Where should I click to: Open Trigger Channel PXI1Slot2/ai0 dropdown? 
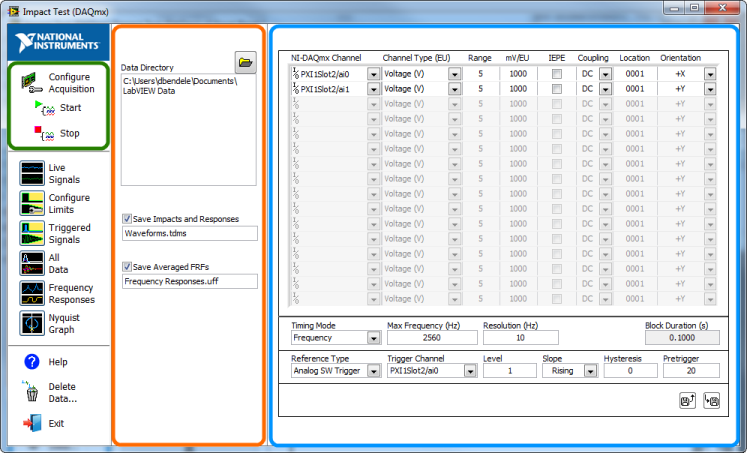(470, 371)
